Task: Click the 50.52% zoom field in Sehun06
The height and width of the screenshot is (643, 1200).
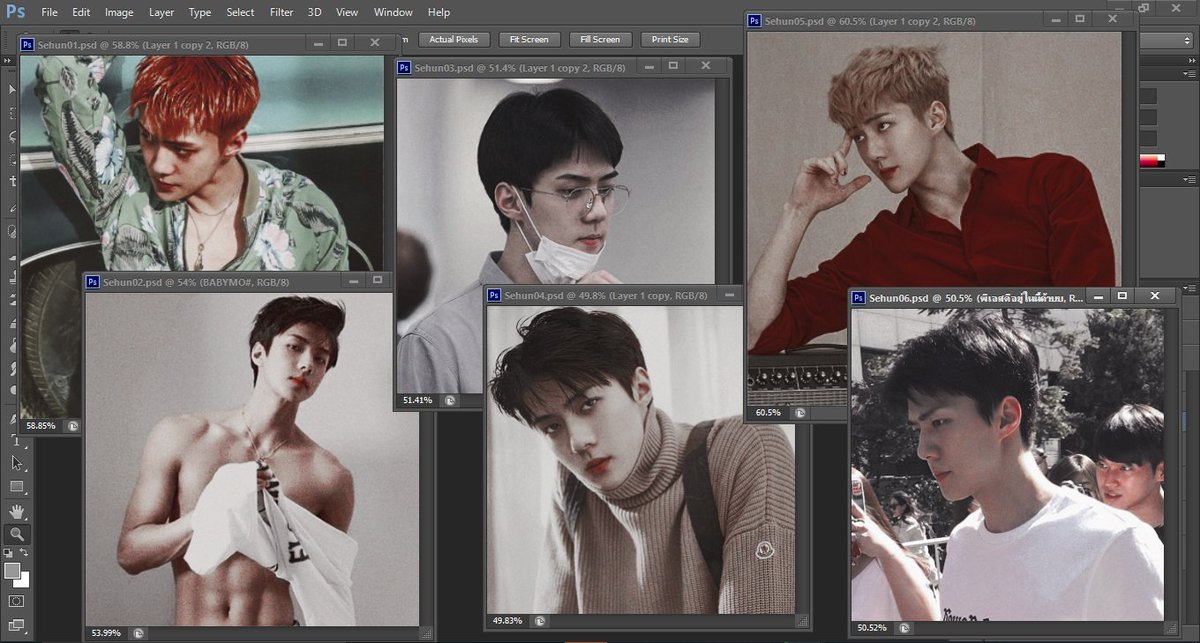Action: (872, 628)
